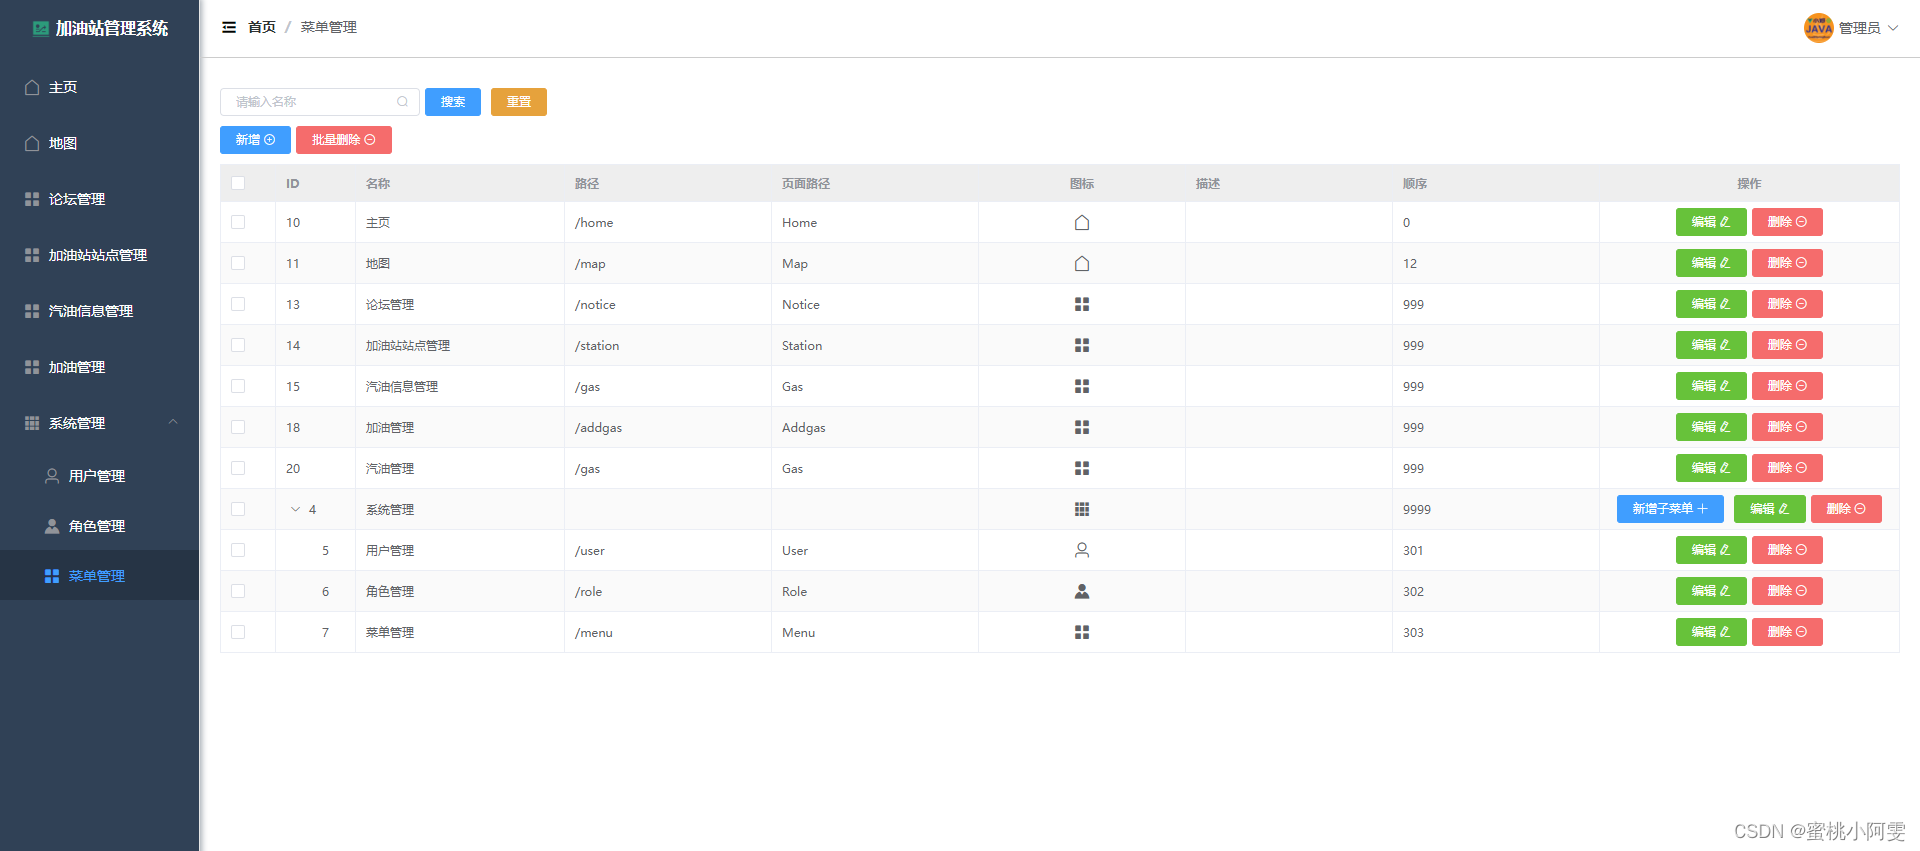The image size is (1920, 851).
Task: Click the orange 重置 button
Action: coord(519,102)
